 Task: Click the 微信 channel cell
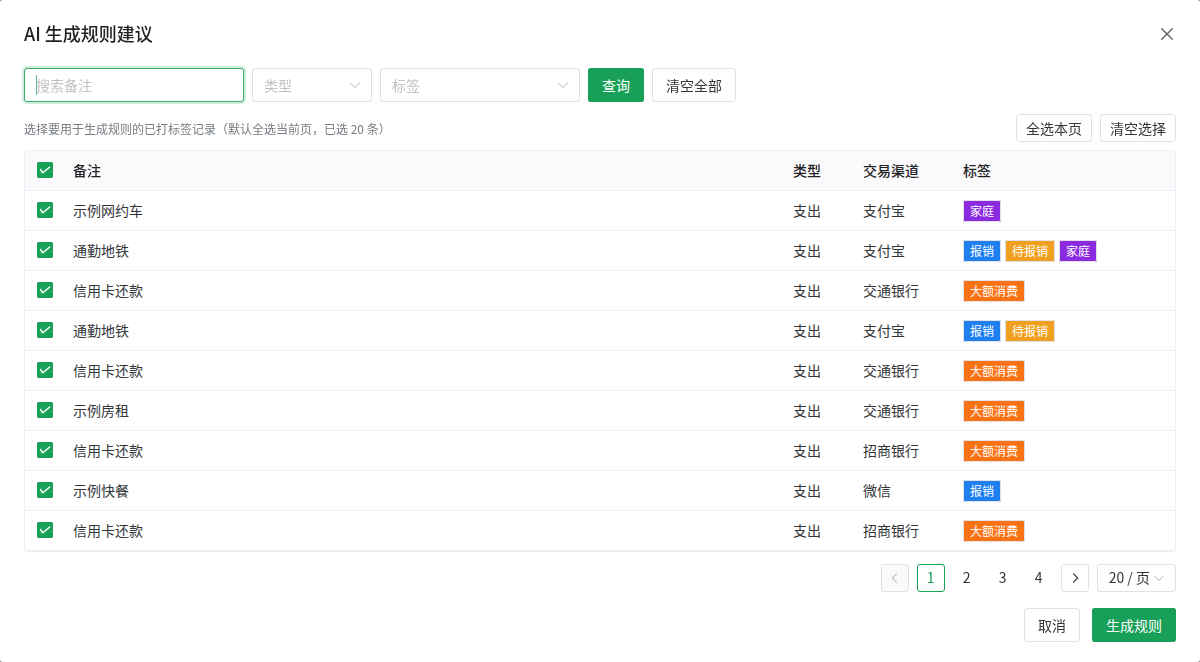coord(877,491)
